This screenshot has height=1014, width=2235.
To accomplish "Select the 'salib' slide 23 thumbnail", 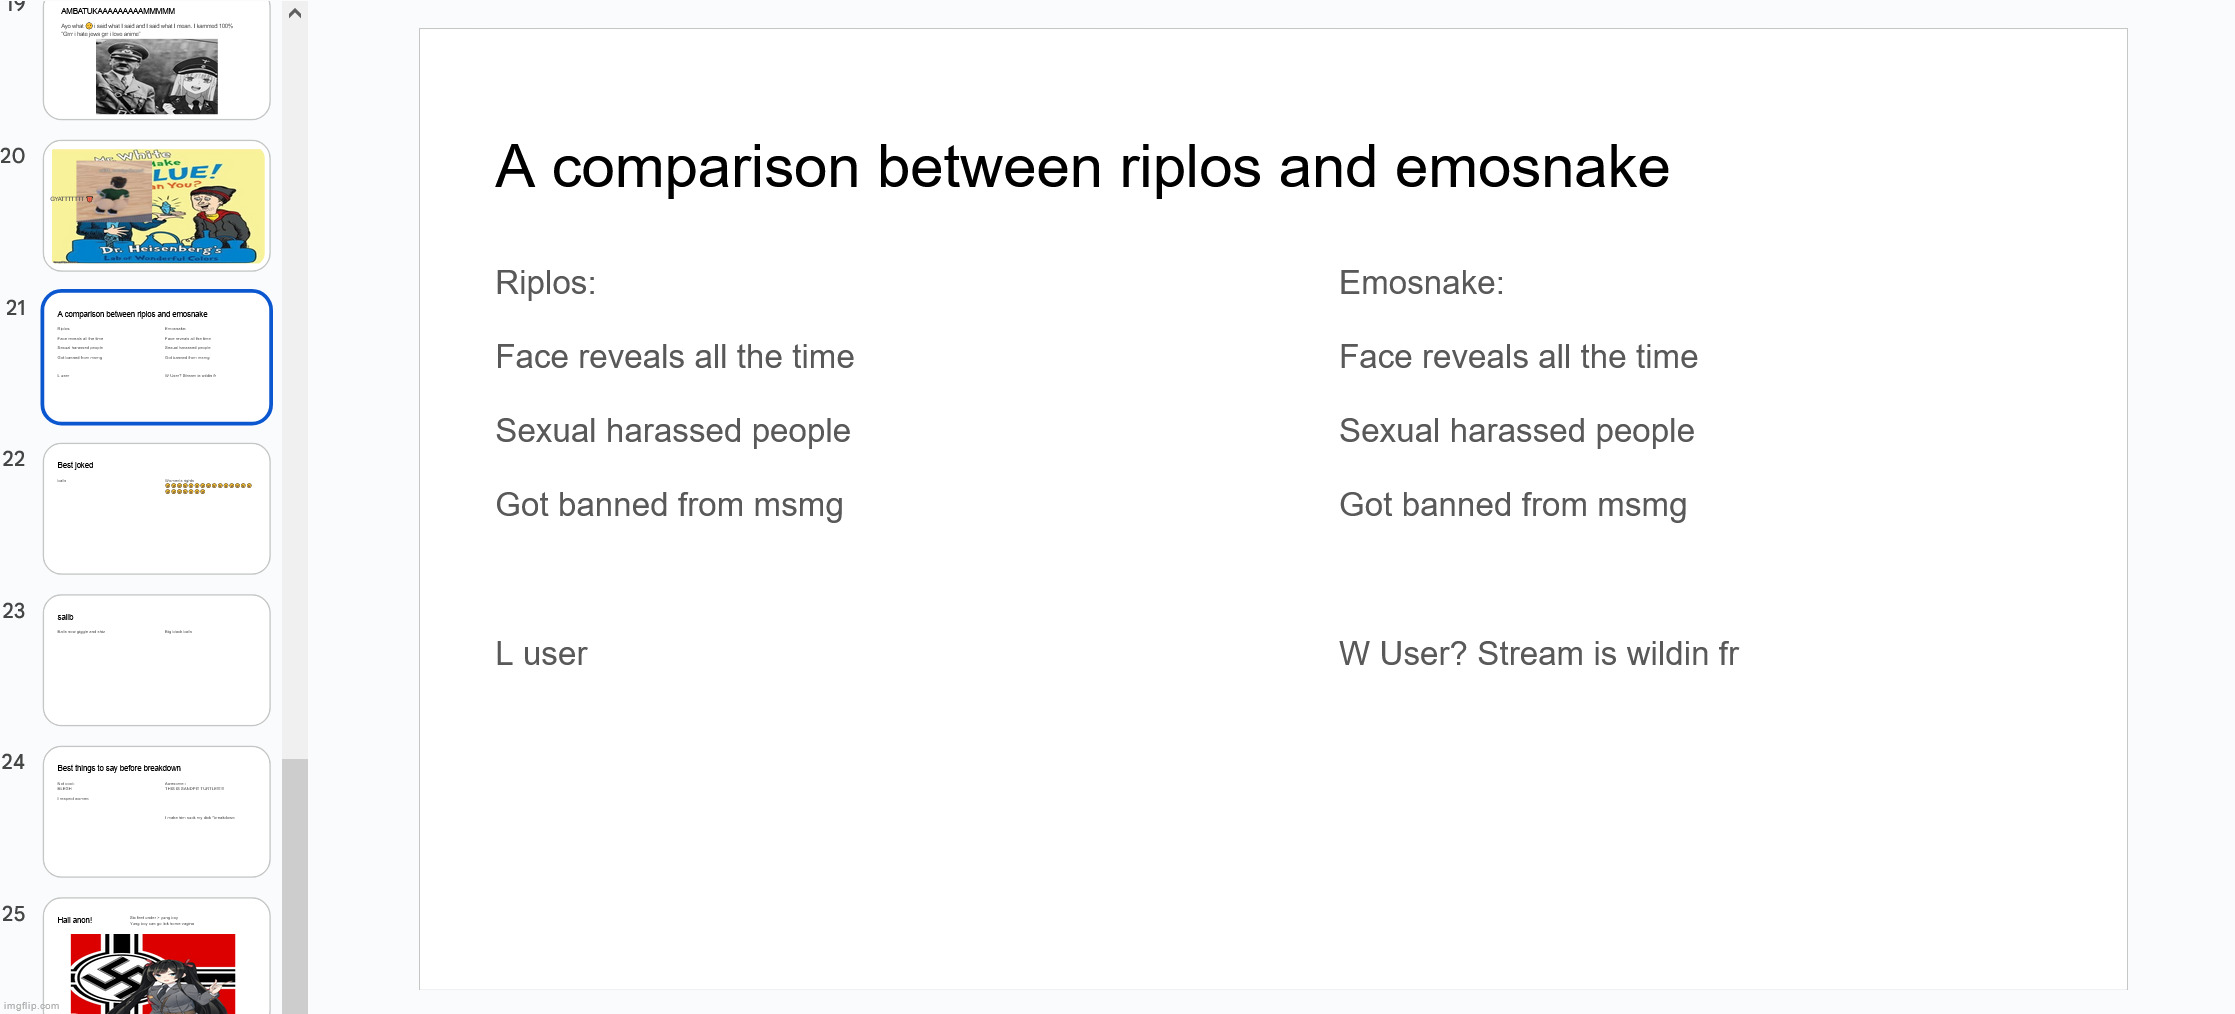I will click(156, 660).
